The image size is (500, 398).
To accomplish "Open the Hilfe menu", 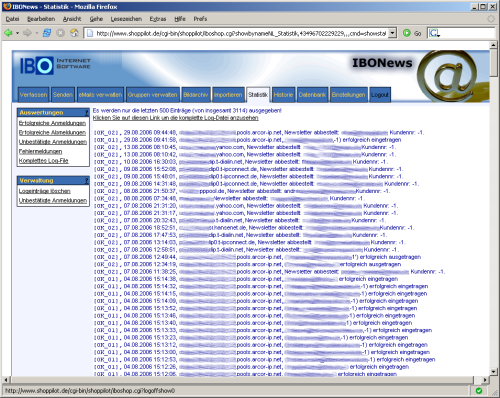I will pos(180,19).
